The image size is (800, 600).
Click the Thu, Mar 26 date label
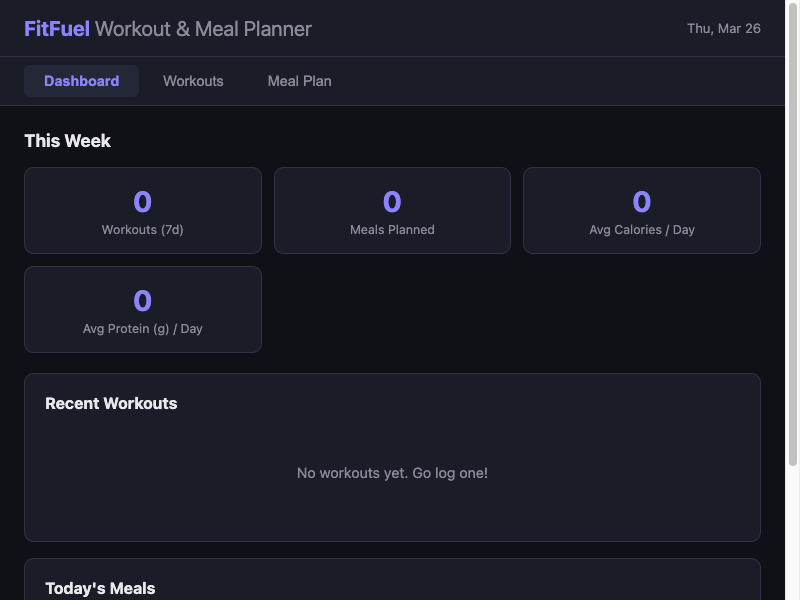(725, 29)
